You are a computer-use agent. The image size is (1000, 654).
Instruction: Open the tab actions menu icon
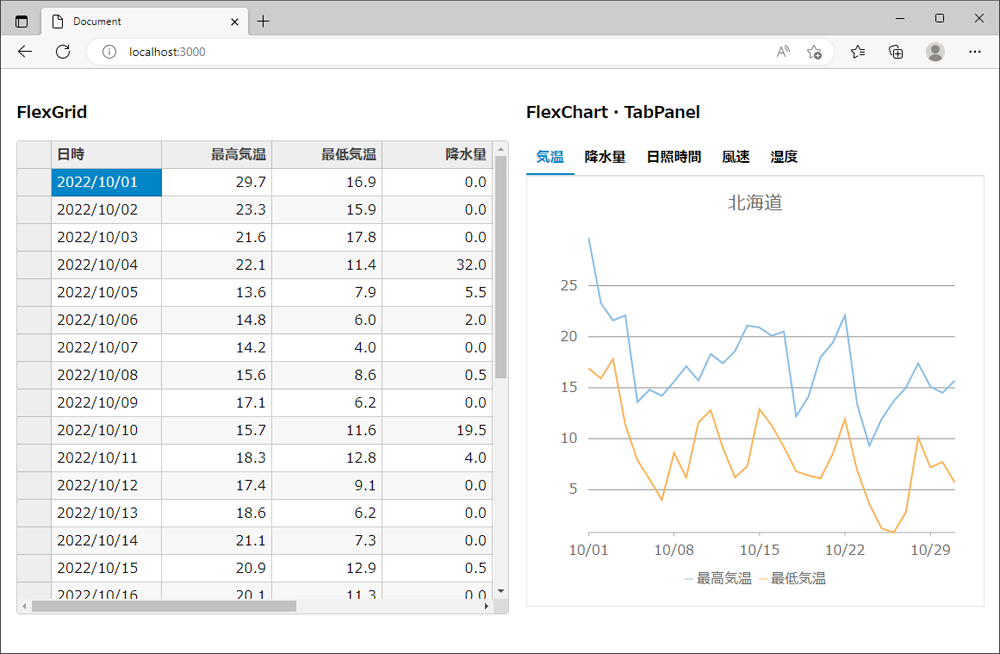pyautogui.click(x=22, y=21)
